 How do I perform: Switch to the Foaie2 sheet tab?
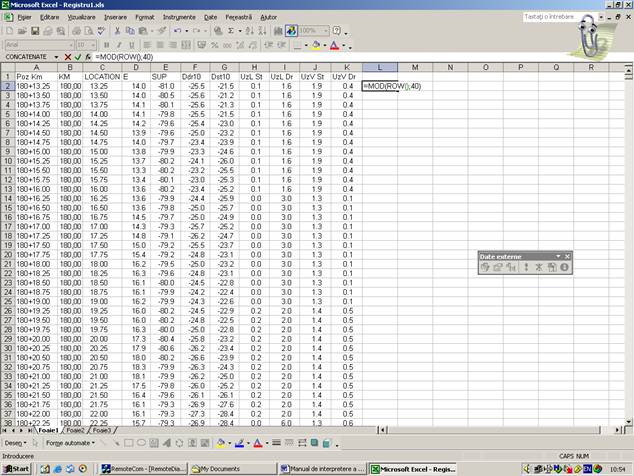(x=71, y=430)
